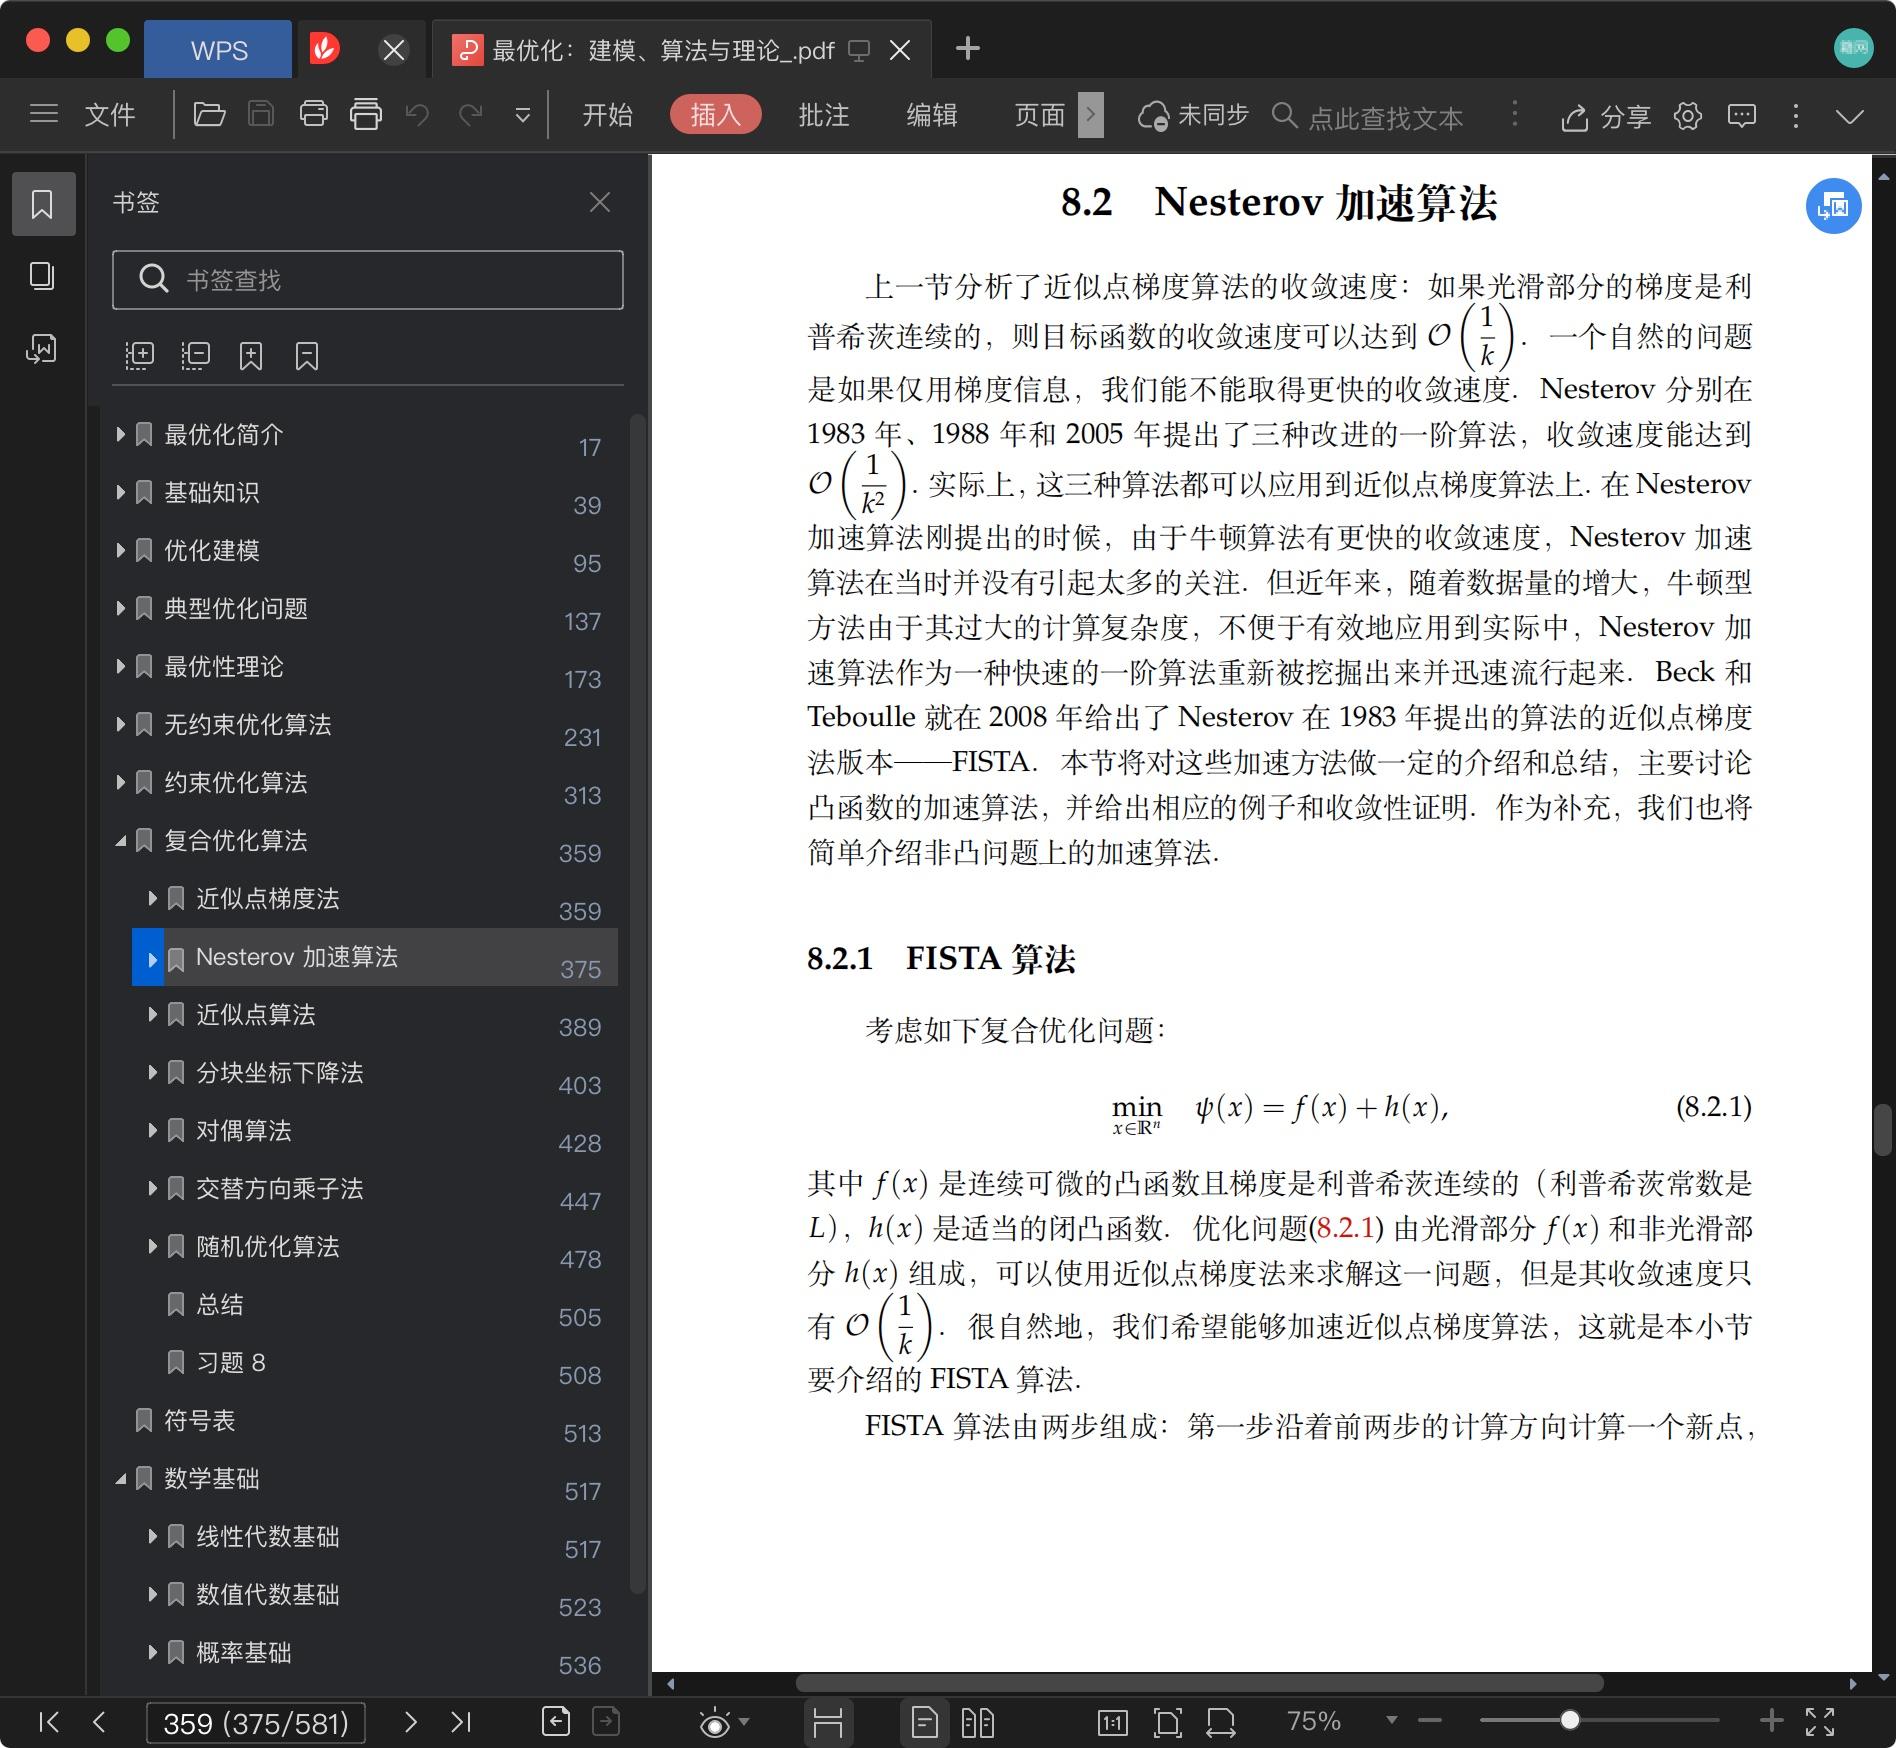Collapse the 复合优化算法 bookmark
1896x1748 pixels.
tap(120, 840)
